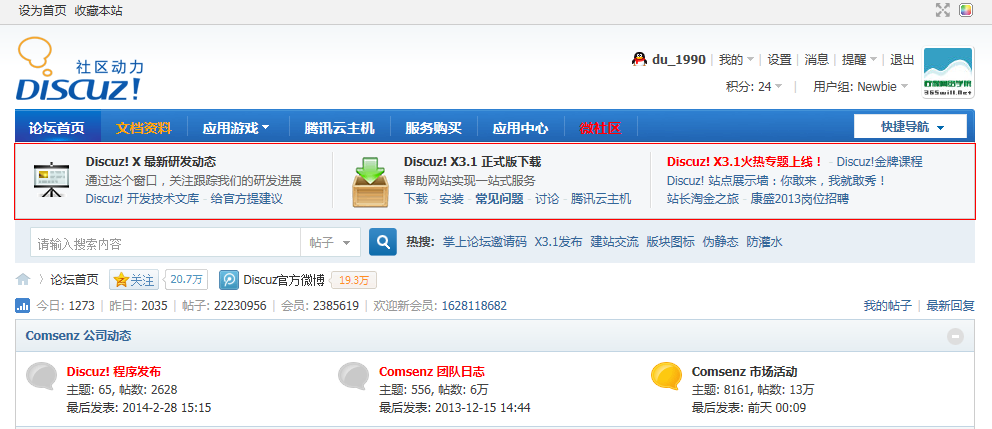Click 收藏本站 link
992x429 pixels.
tap(99, 11)
